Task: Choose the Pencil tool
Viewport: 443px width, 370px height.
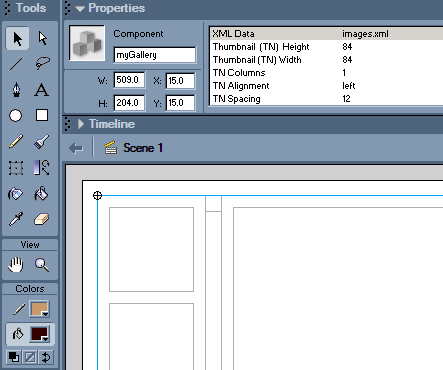Action: [16, 141]
